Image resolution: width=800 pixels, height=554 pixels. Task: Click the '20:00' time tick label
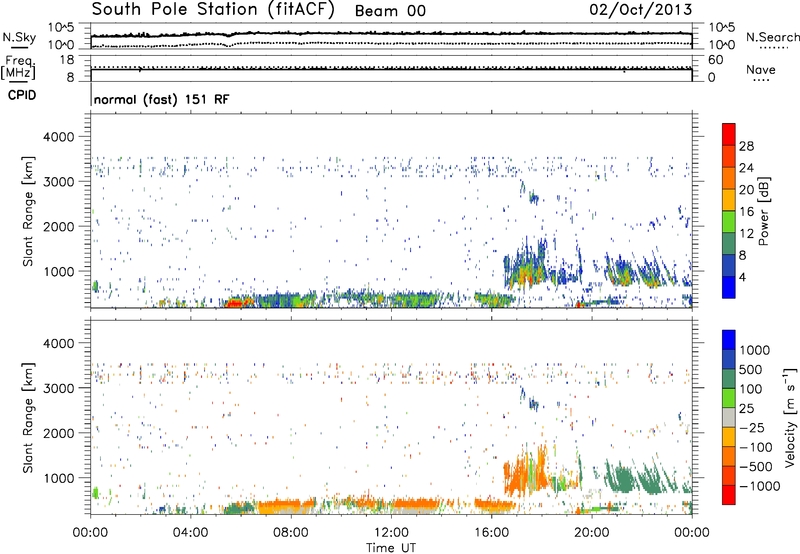[591, 533]
